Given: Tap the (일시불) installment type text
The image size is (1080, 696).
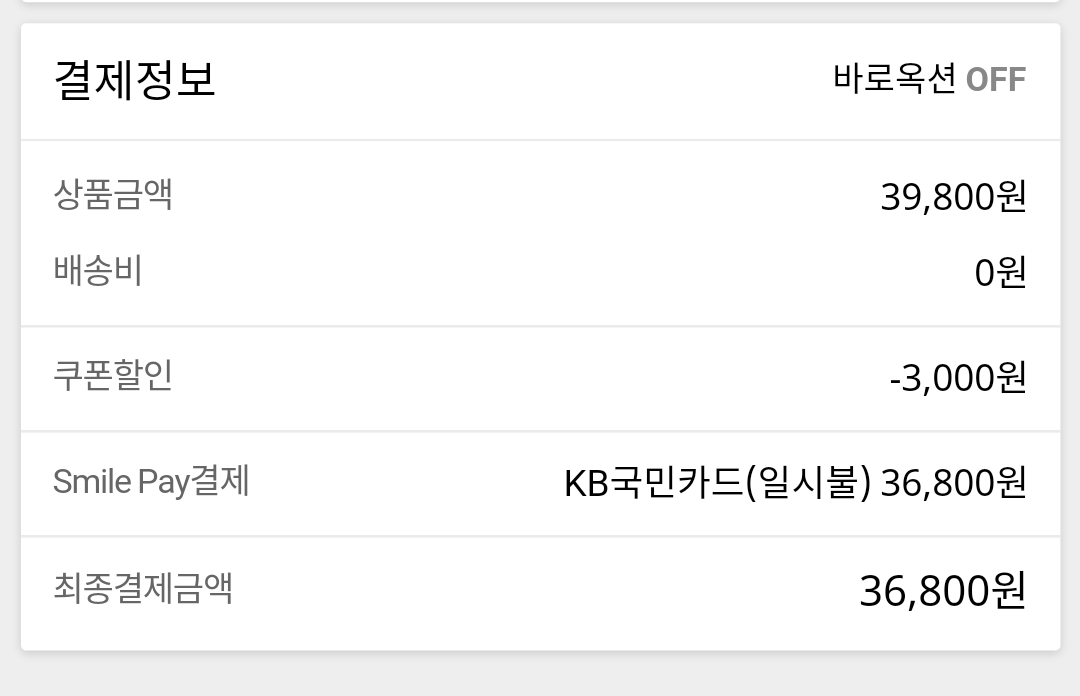Looking at the screenshot, I should (808, 483).
